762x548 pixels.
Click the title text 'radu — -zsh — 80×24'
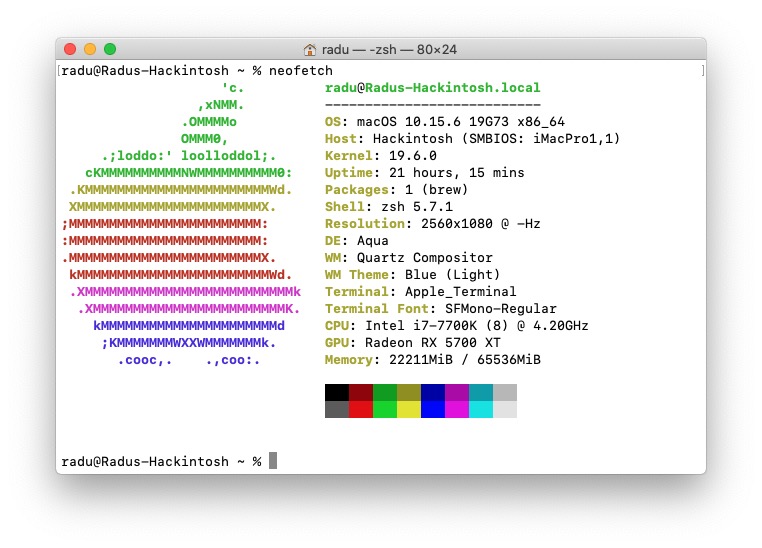[x=389, y=50]
